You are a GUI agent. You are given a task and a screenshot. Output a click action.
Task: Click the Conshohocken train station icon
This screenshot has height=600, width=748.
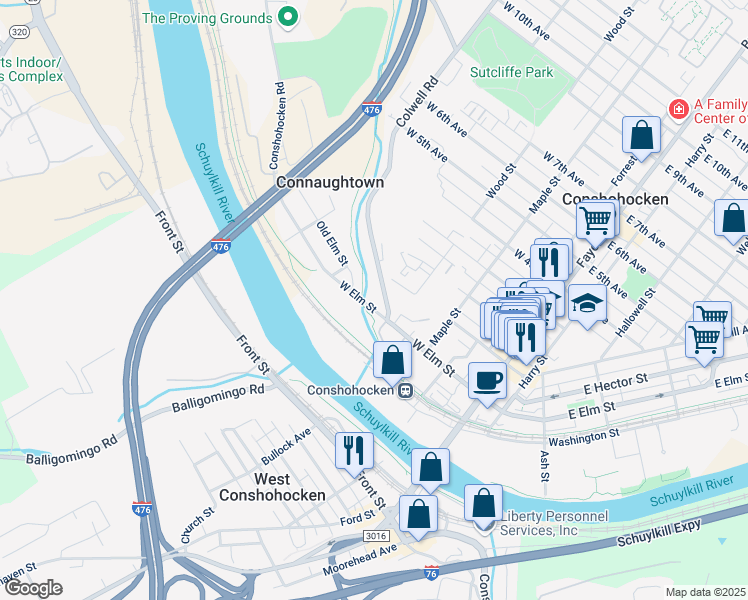(405, 391)
